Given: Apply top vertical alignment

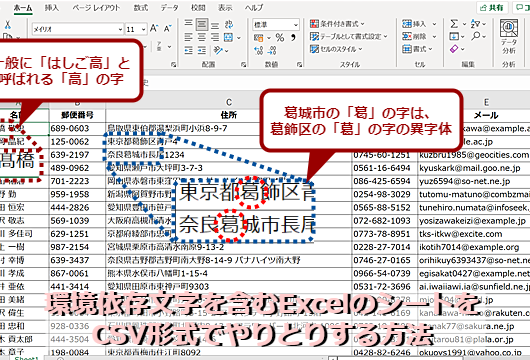Looking at the screenshot, I should (x=189, y=24).
